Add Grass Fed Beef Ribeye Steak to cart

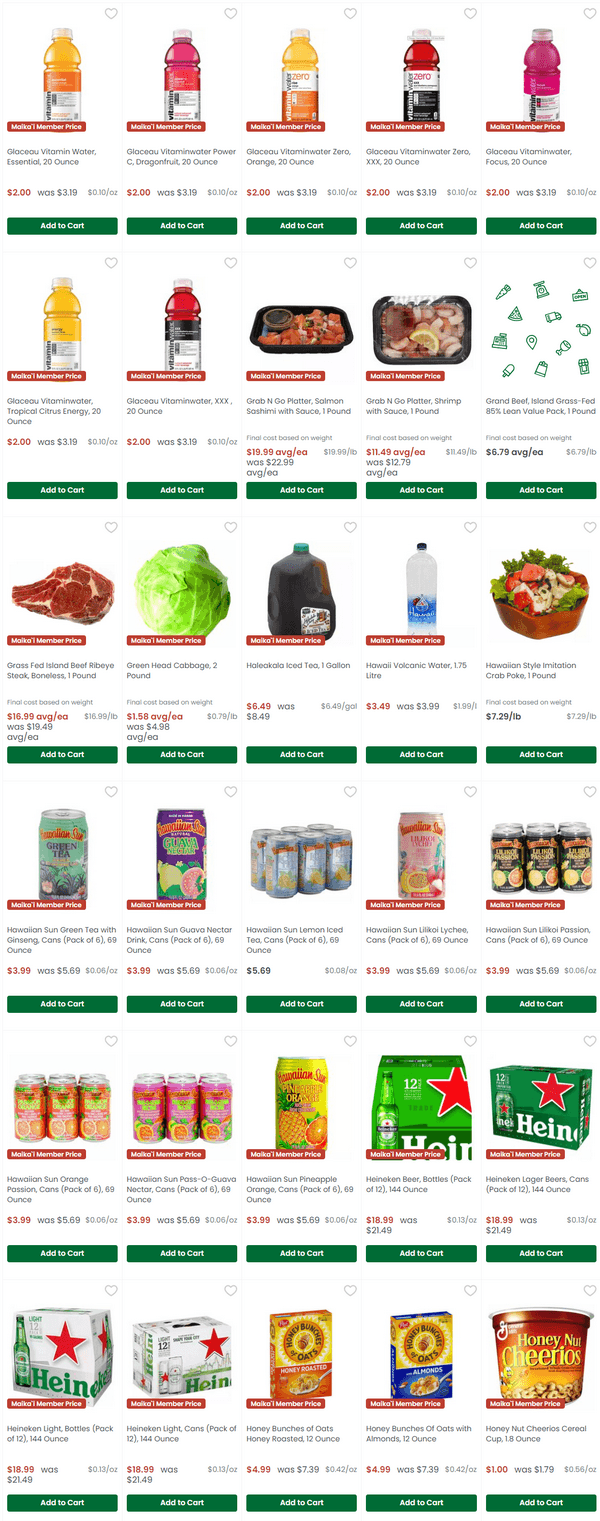62,755
